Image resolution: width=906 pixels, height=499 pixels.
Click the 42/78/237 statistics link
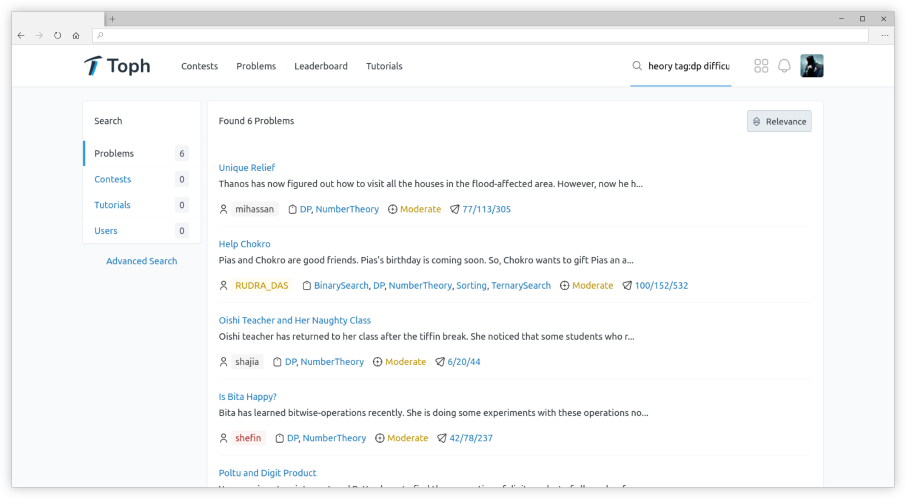click(471, 438)
